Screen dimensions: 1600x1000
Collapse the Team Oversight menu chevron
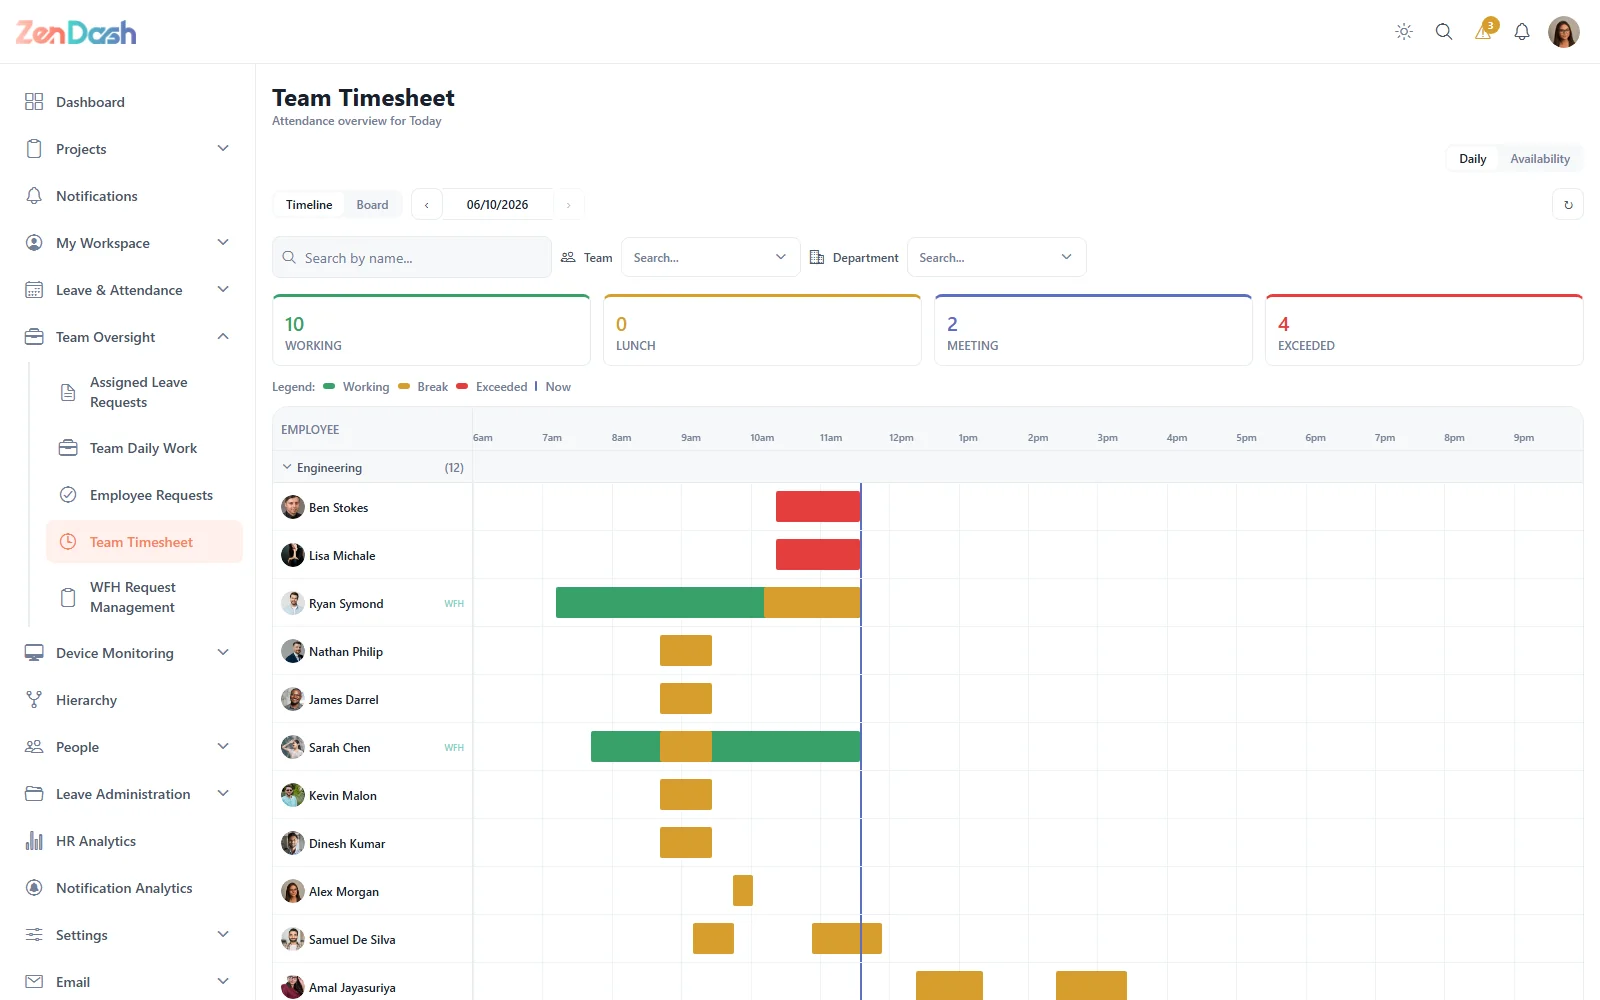pyautogui.click(x=223, y=337)
